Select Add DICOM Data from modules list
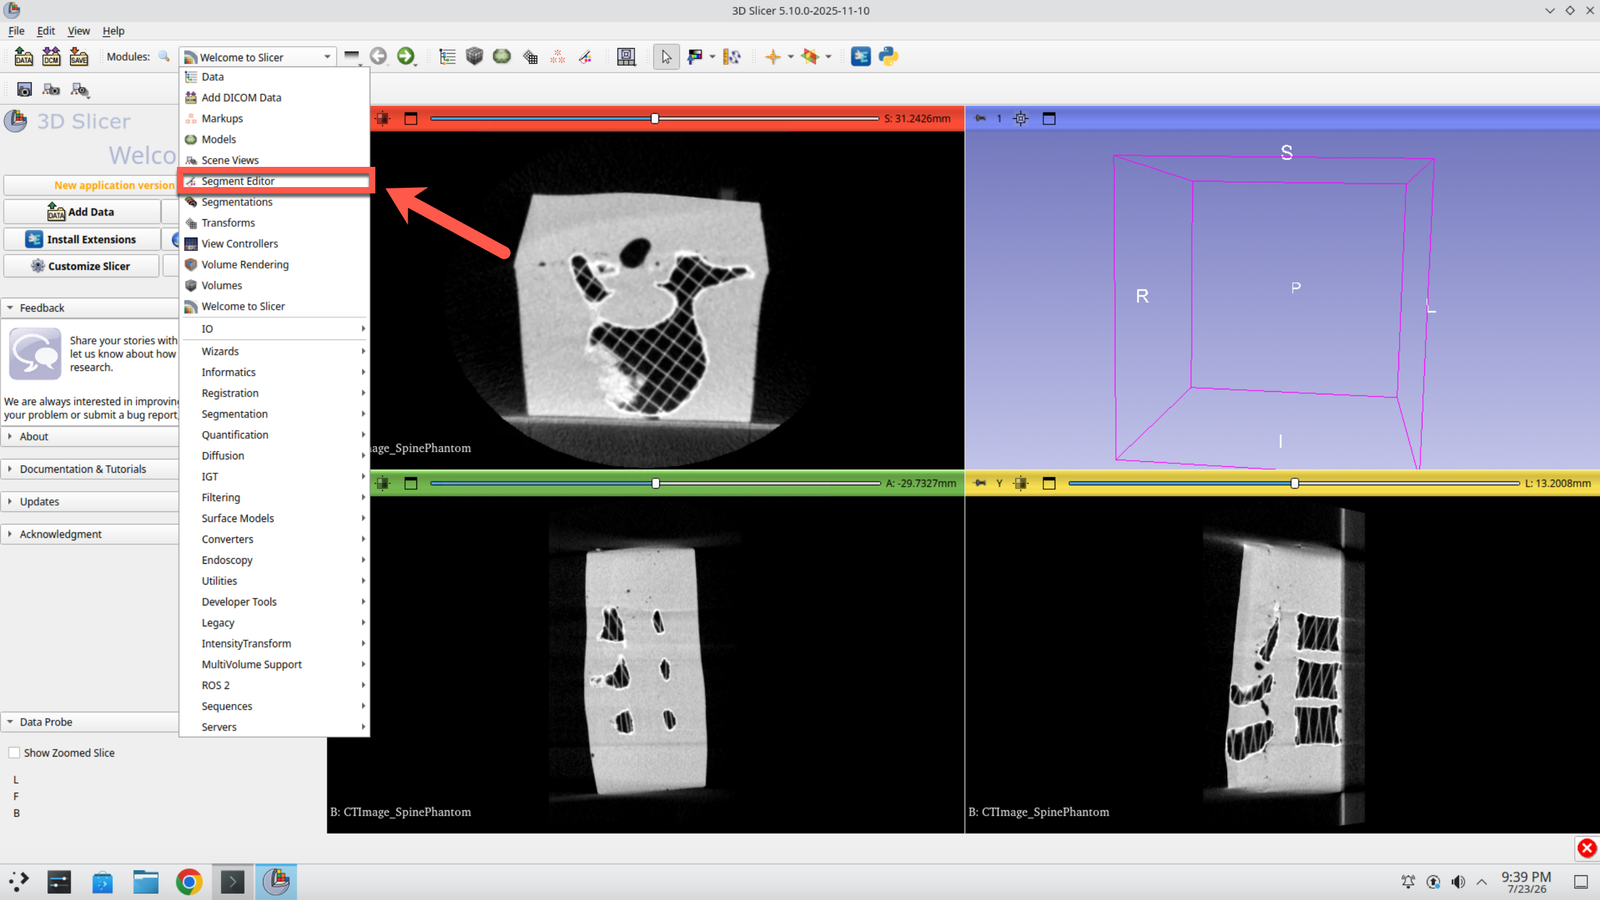 274,98
